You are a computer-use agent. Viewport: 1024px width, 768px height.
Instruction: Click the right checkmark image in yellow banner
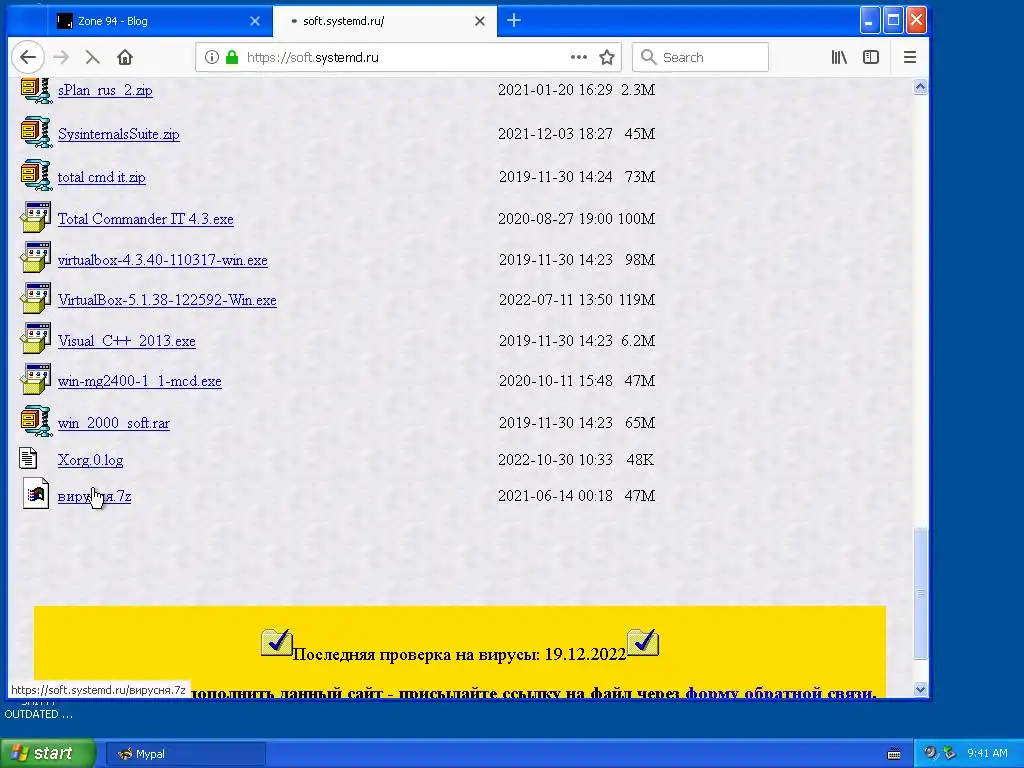(643, 642)
